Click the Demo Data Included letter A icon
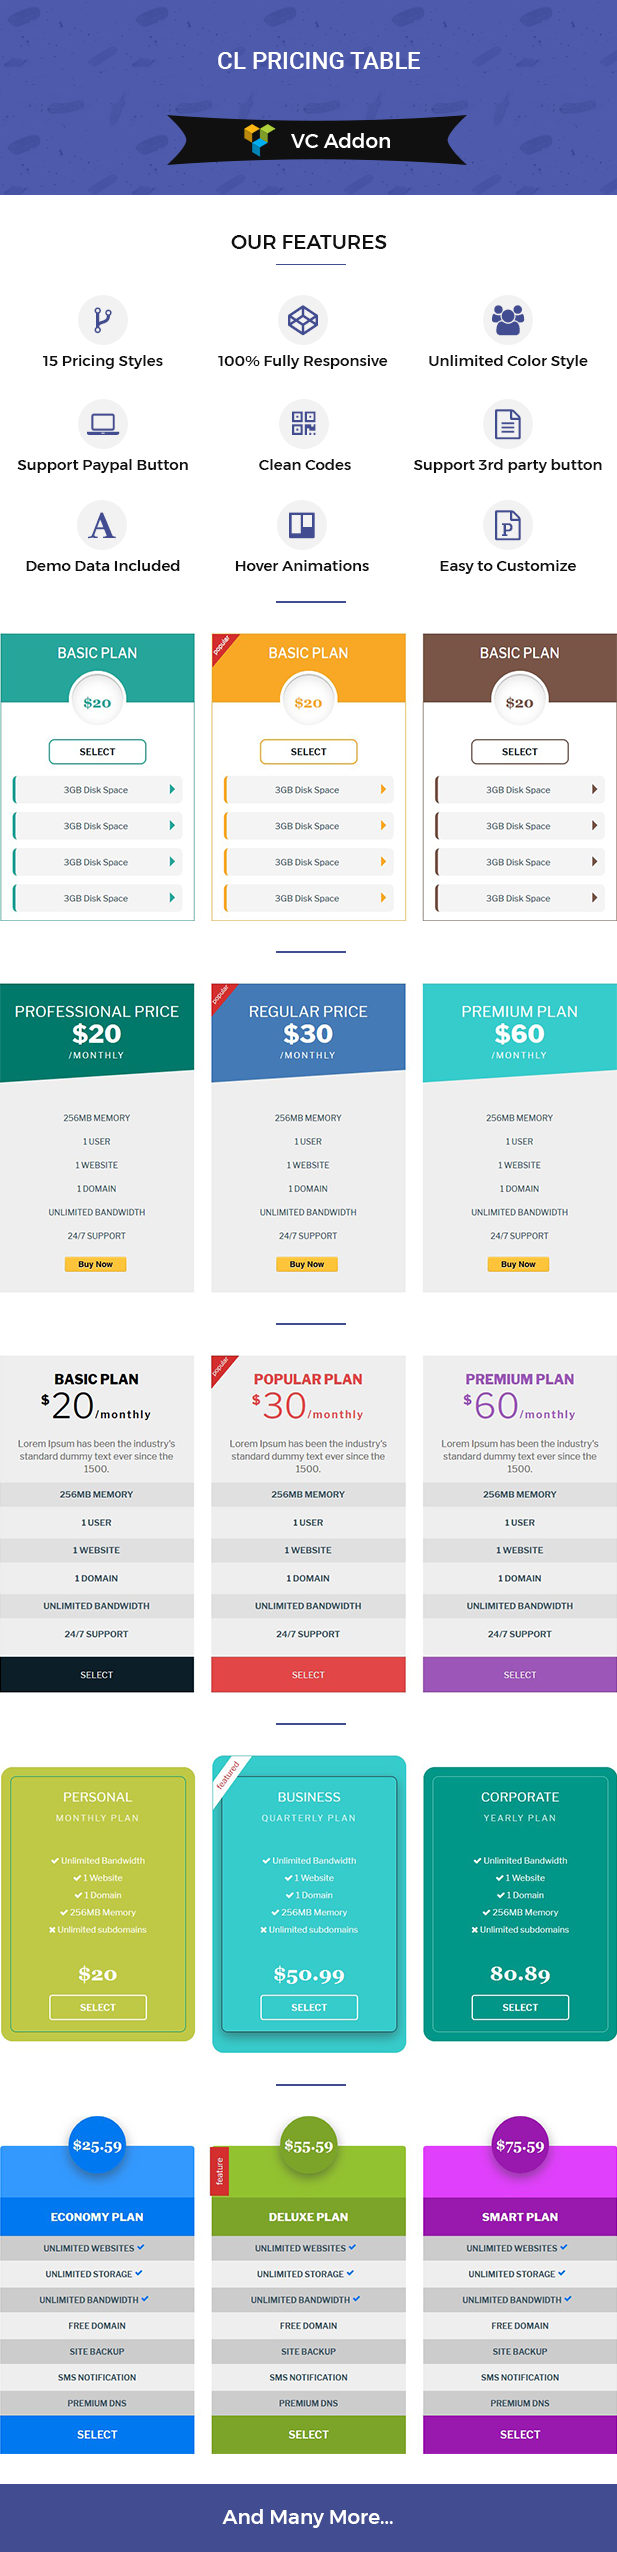Viewport: 617px width, 2552px height. pos(102,525)
